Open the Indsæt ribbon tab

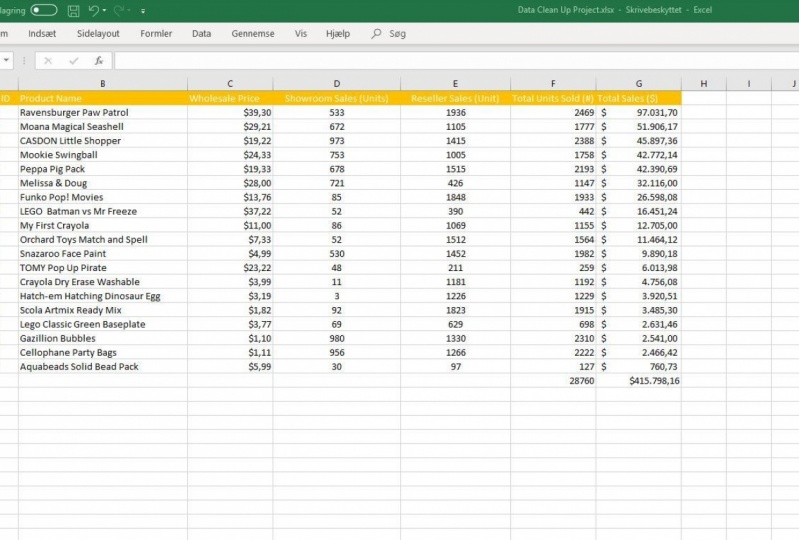click(x=42, y=34)
